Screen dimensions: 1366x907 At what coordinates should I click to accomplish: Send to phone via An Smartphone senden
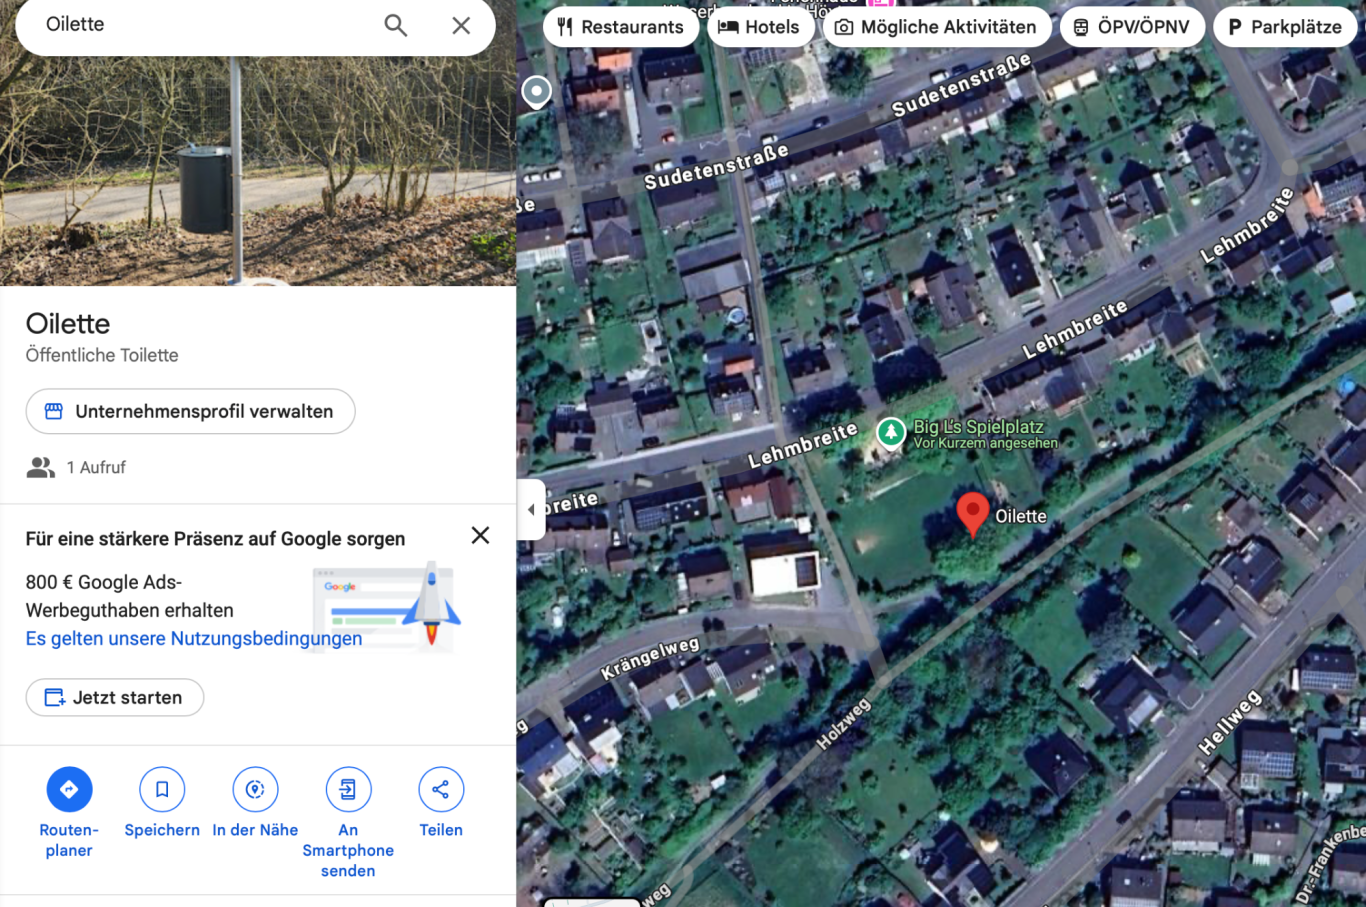pyautogui.click(x=348, y=789)
